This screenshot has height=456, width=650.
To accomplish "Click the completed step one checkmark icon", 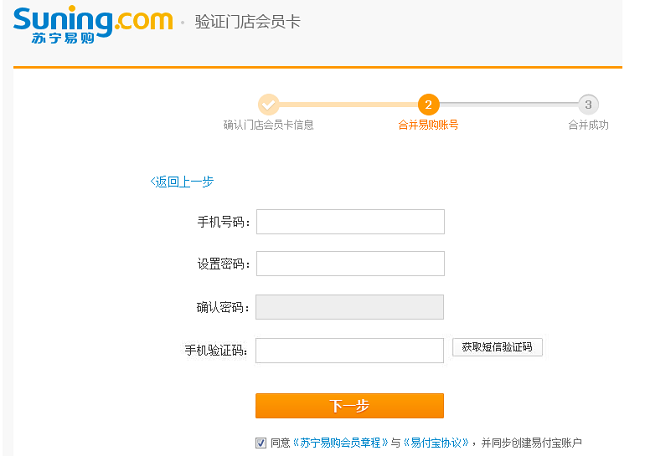I will point(269,104).
